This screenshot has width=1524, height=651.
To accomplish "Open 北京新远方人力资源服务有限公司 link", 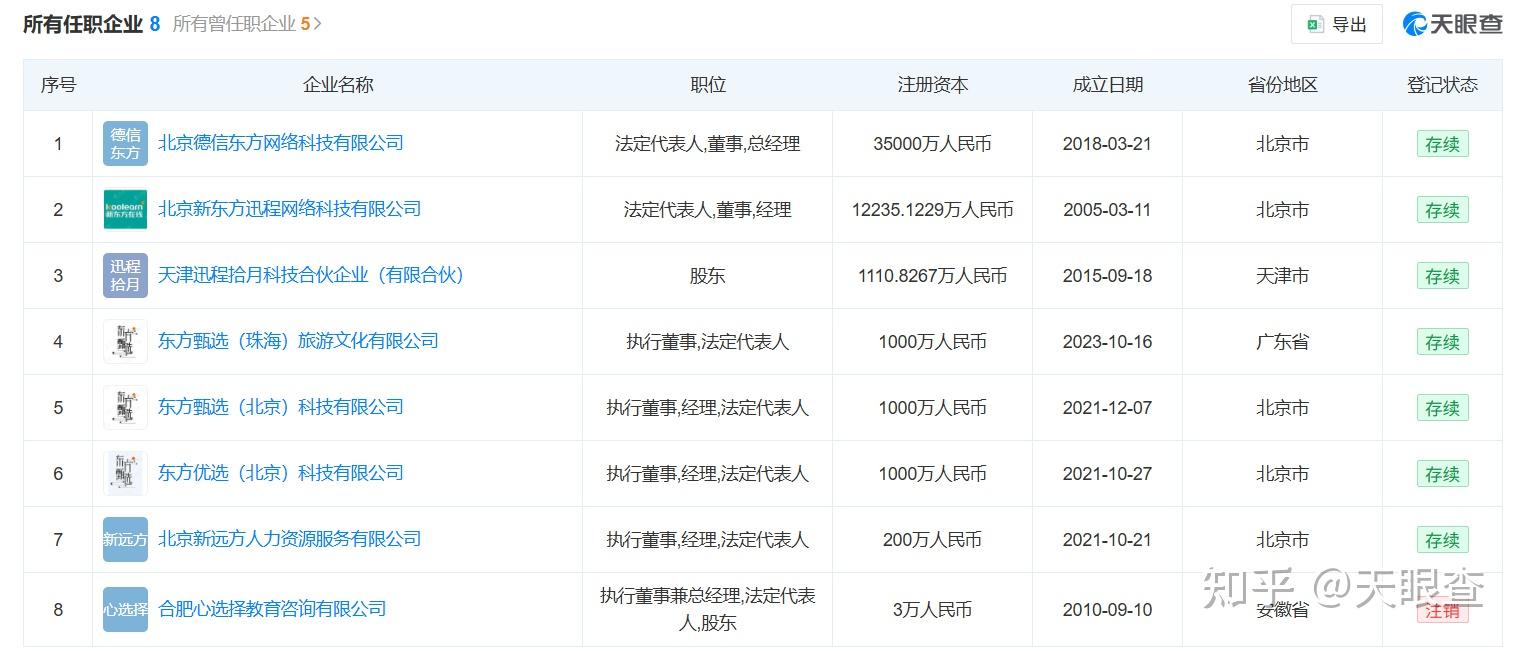I will [x=289, y=539].
